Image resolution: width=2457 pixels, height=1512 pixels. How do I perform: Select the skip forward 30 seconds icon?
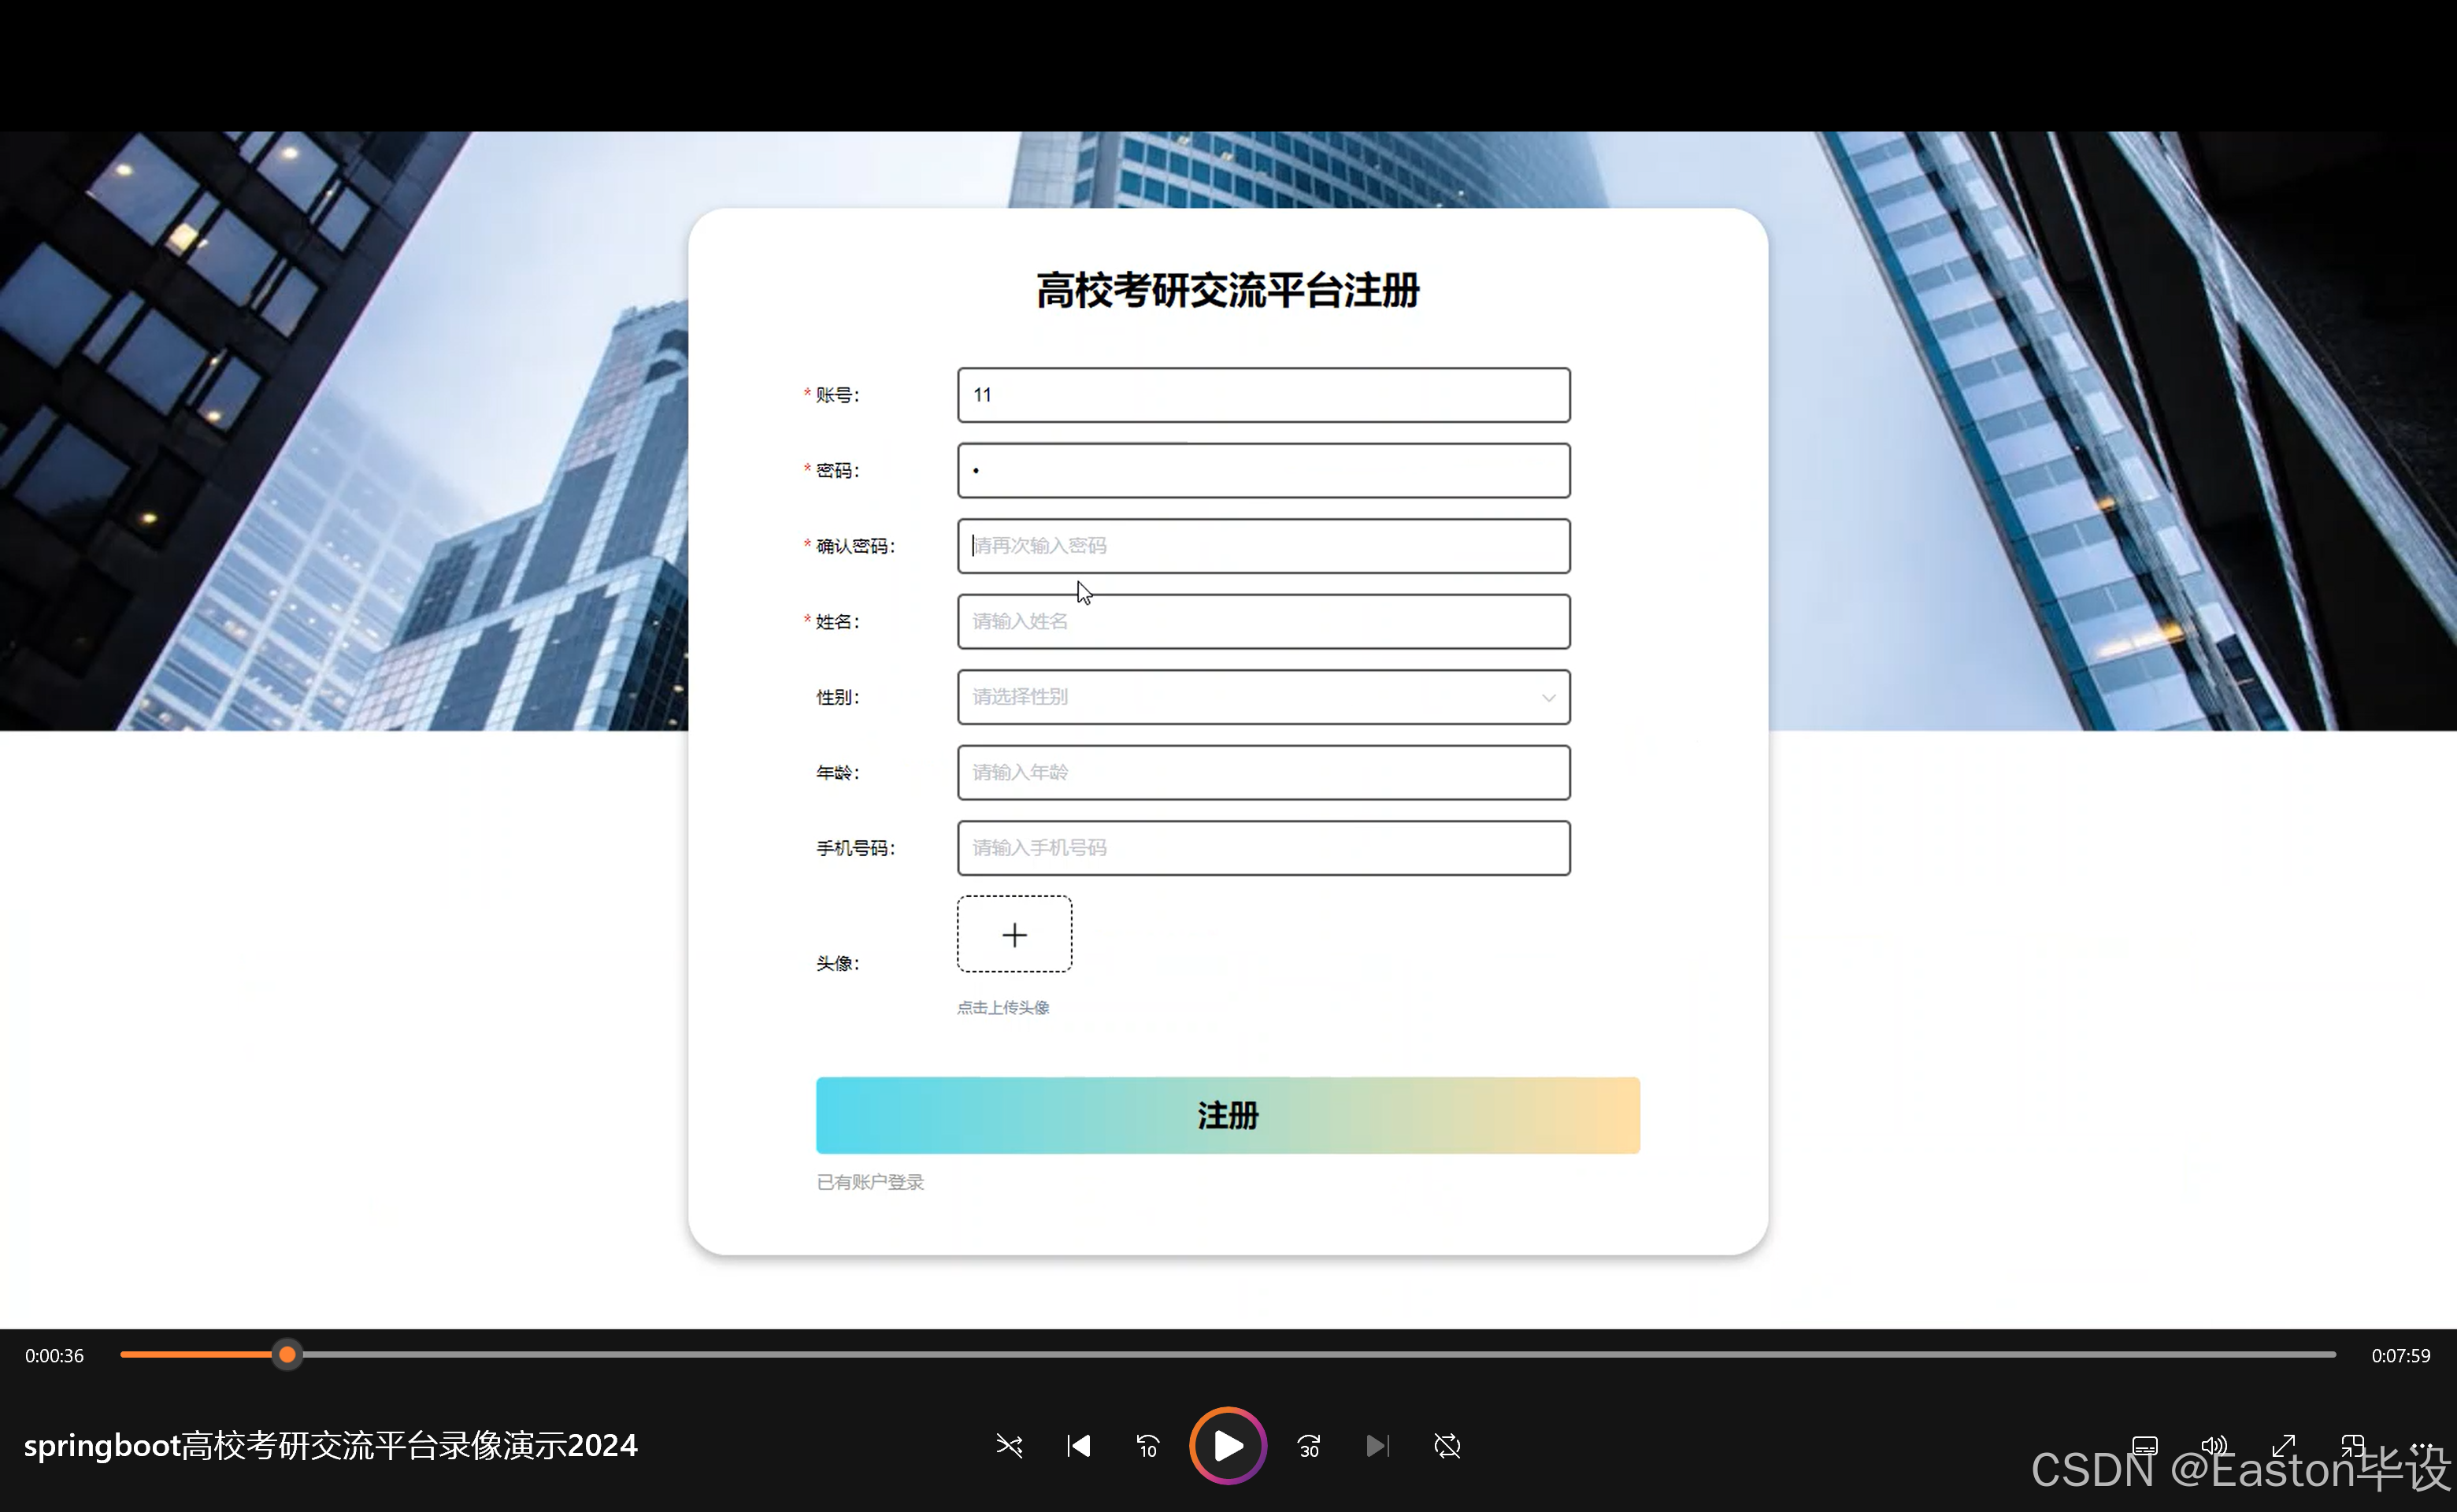coord(1308,1446)
